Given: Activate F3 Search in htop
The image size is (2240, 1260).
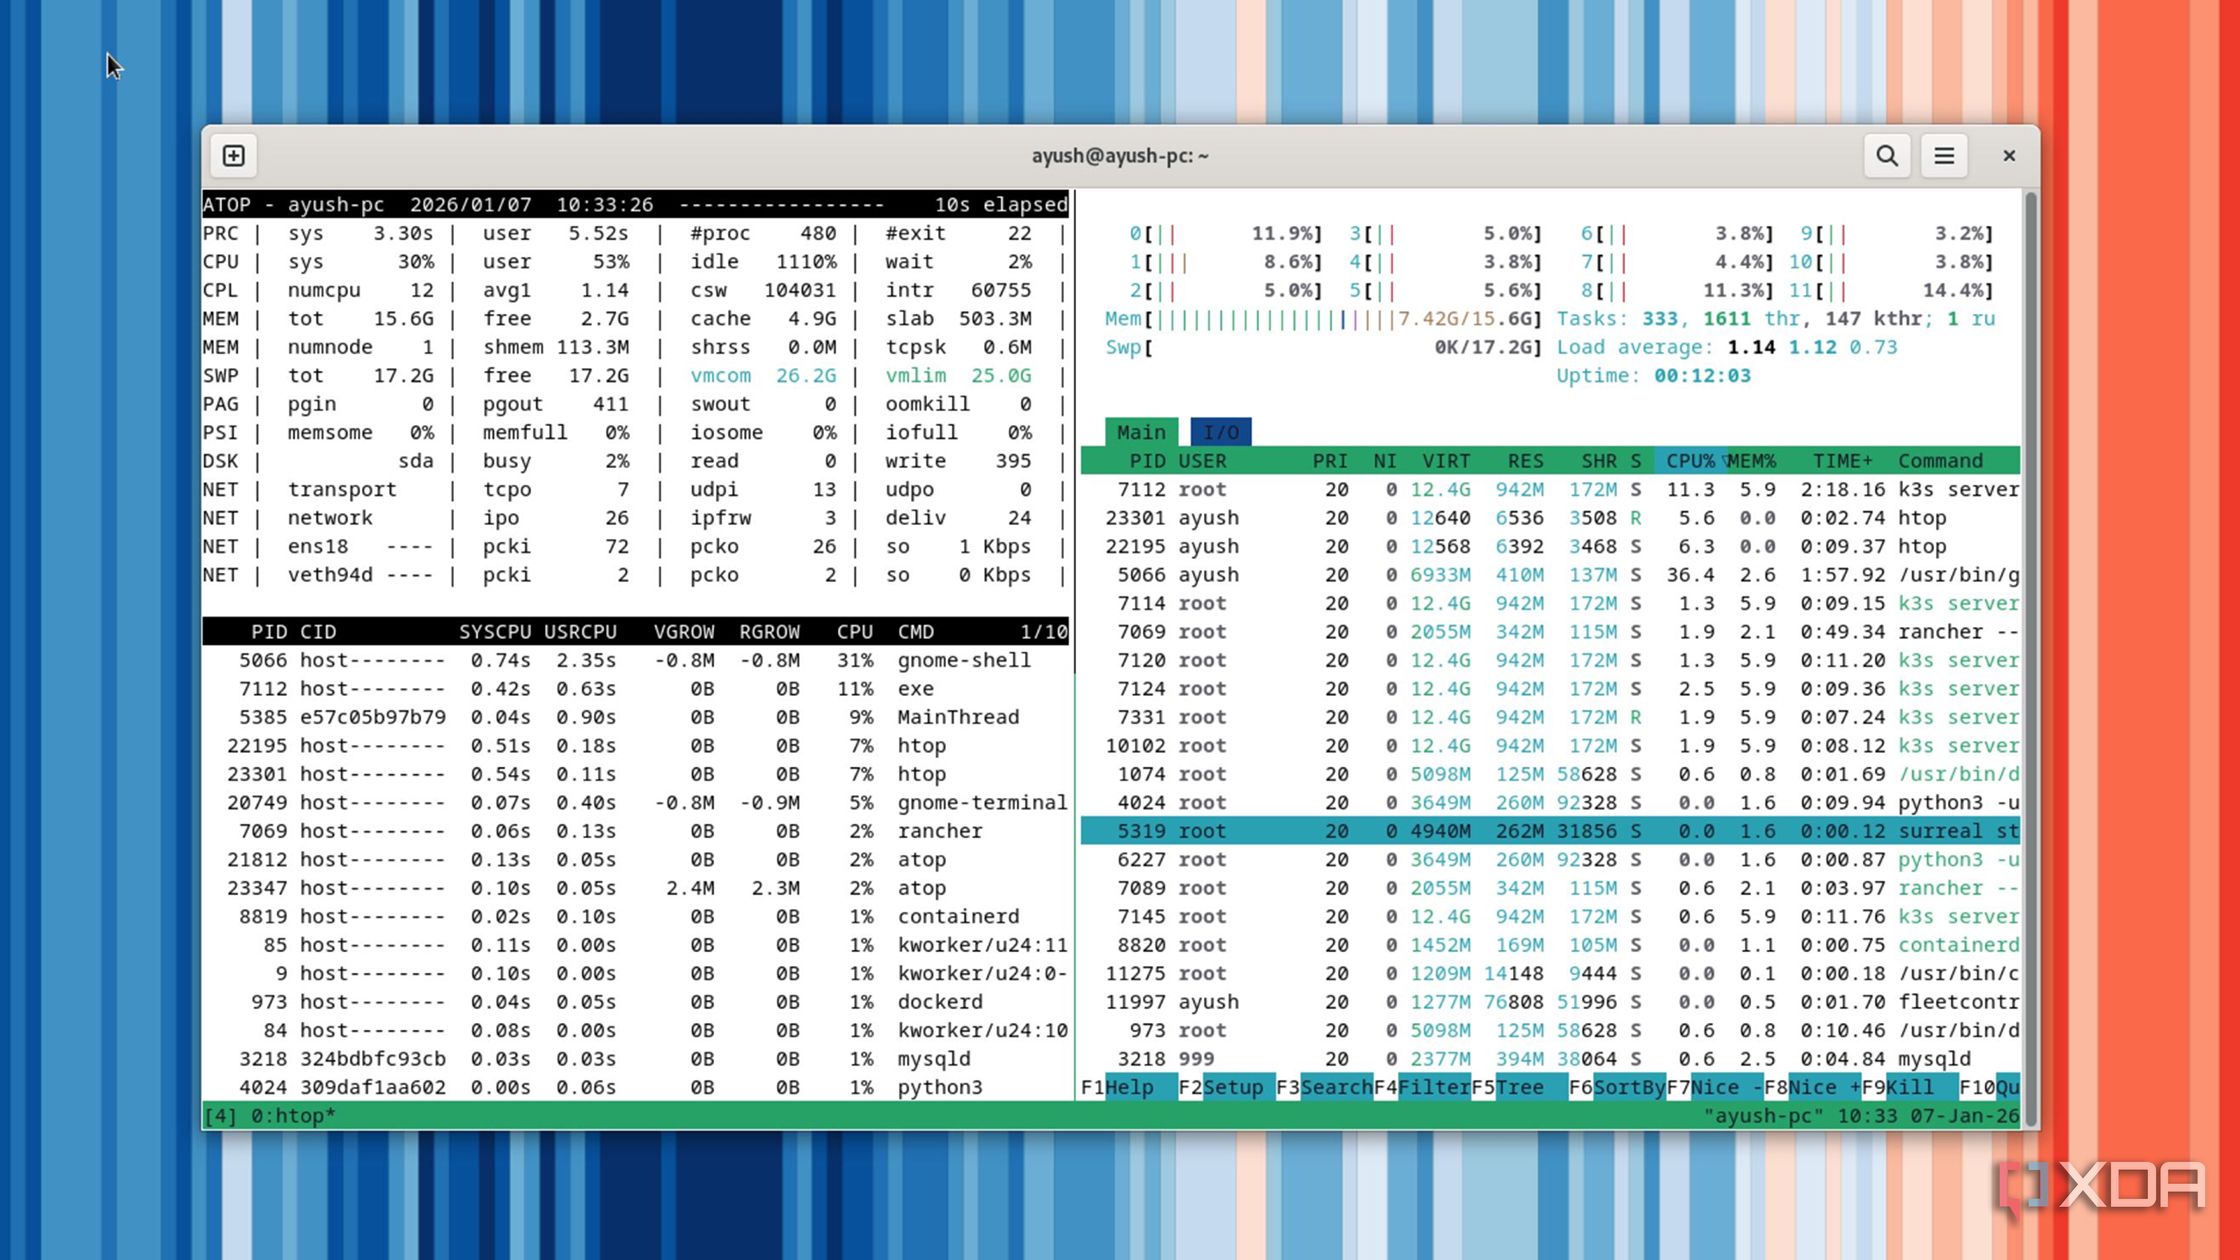Looking at the screenshot, I should tap(1325, 1087).
